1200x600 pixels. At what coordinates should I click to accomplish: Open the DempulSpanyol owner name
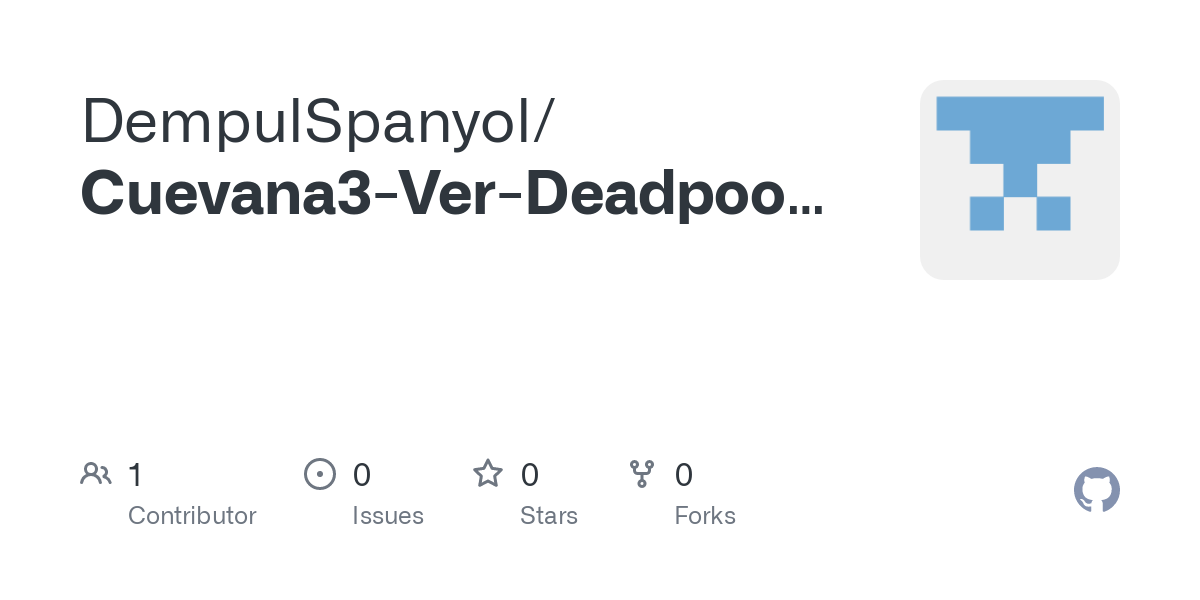point(307,122)
